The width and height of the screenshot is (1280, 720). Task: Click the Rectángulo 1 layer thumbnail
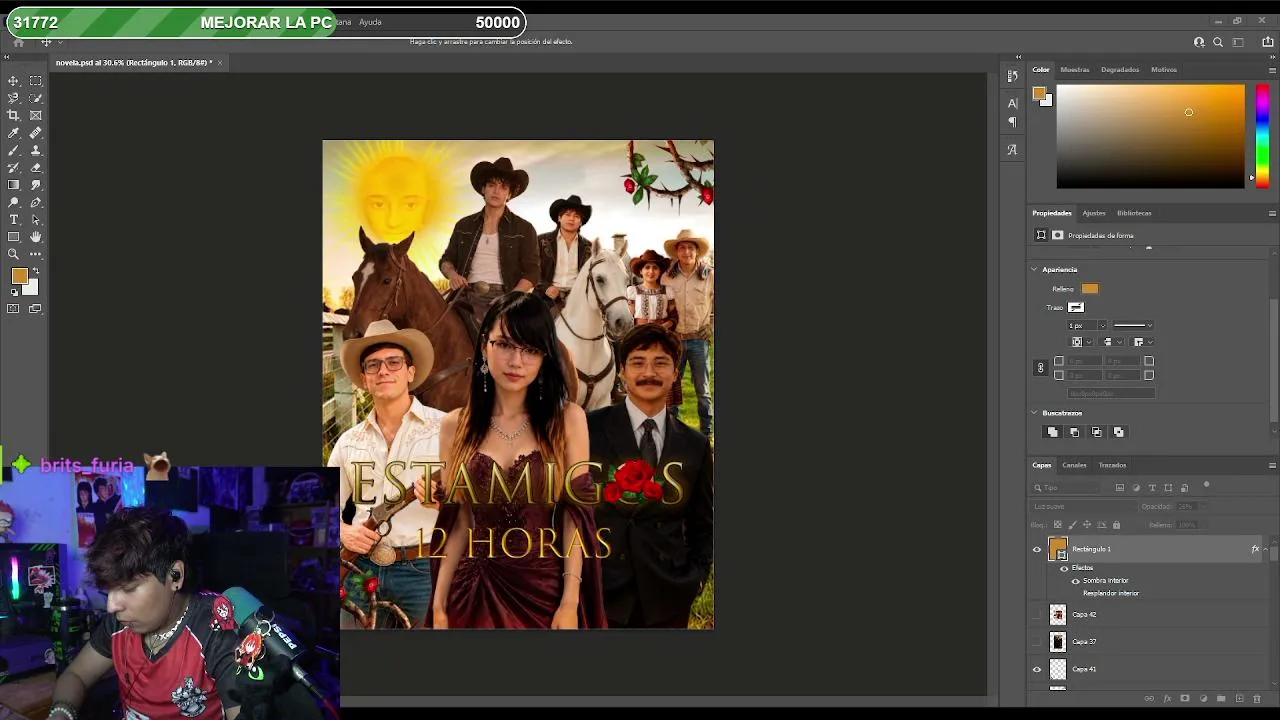pos(1058,549)
